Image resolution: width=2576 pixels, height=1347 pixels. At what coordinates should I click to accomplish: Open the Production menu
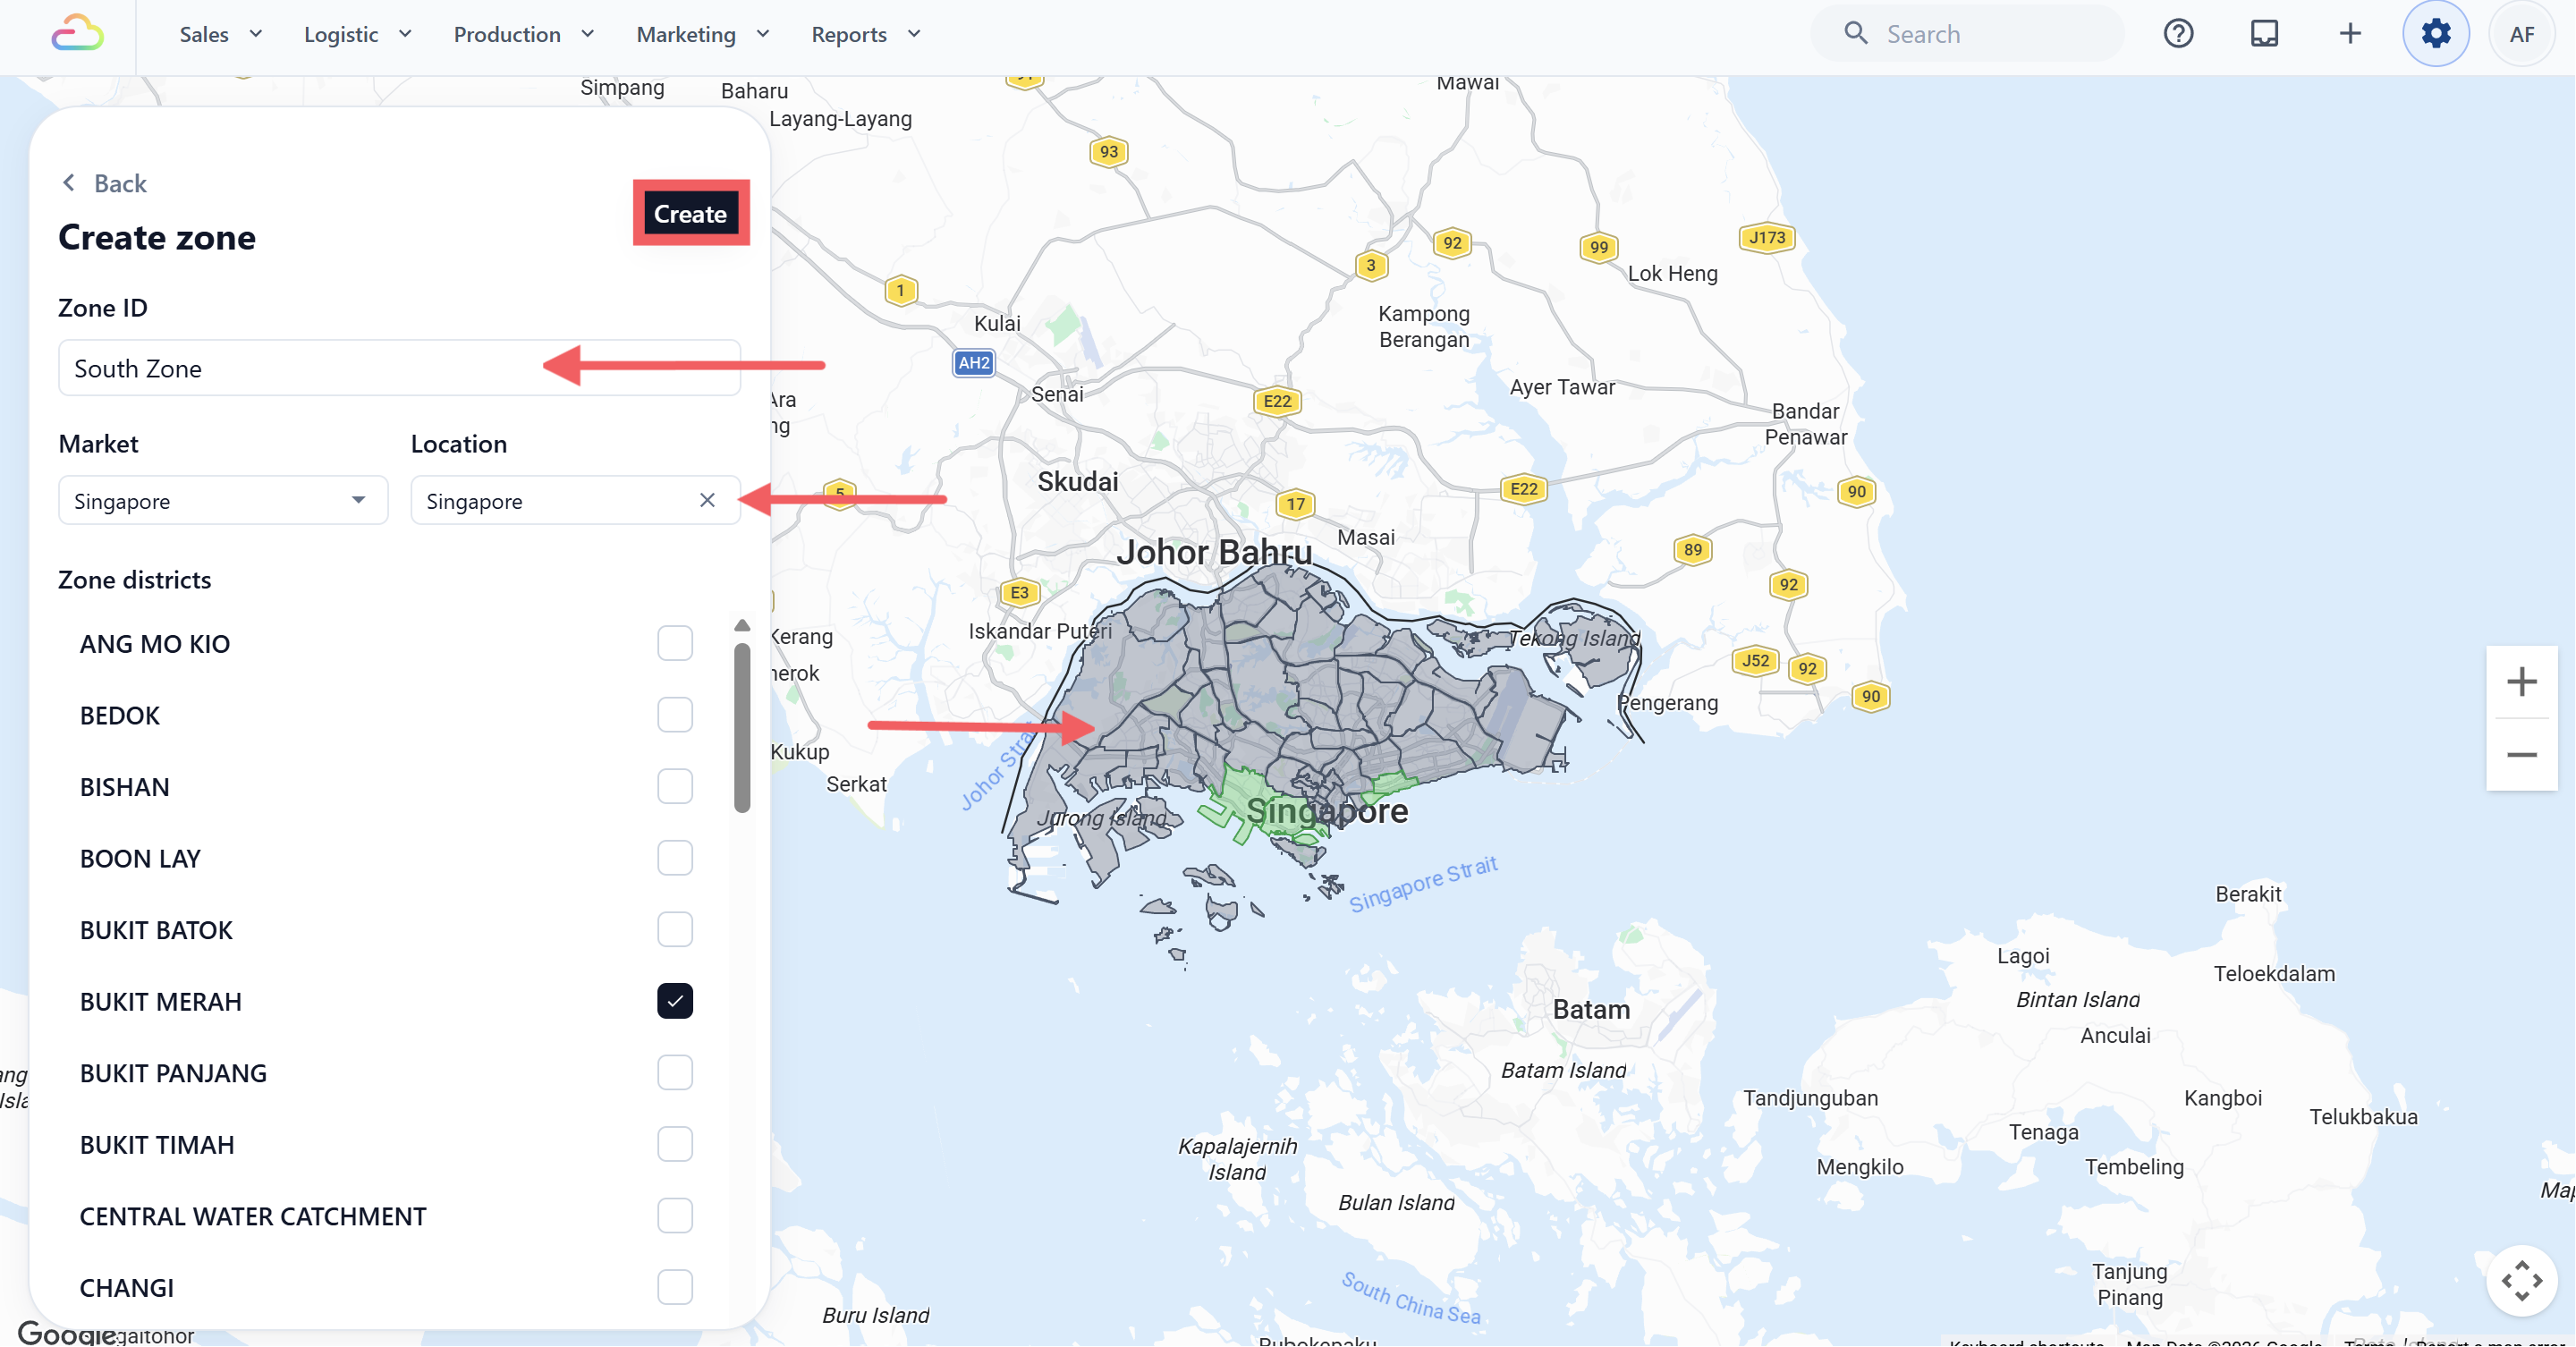507,34
